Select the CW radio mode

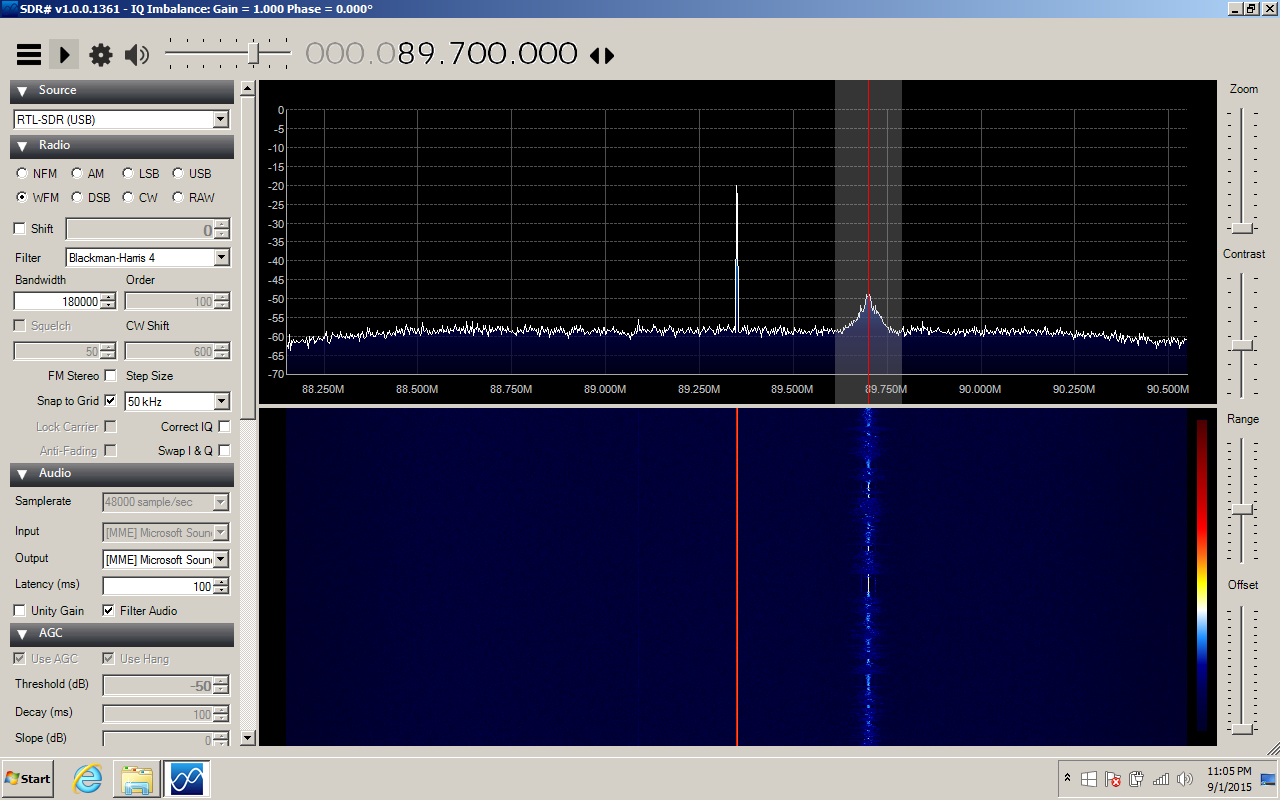(128, 198)
